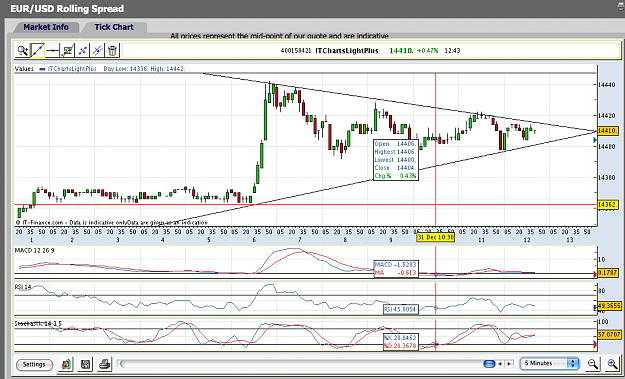The image size is (625, 379).
Task: Click the 49.3555 RSI value label
Action: [x=609, y=306]
